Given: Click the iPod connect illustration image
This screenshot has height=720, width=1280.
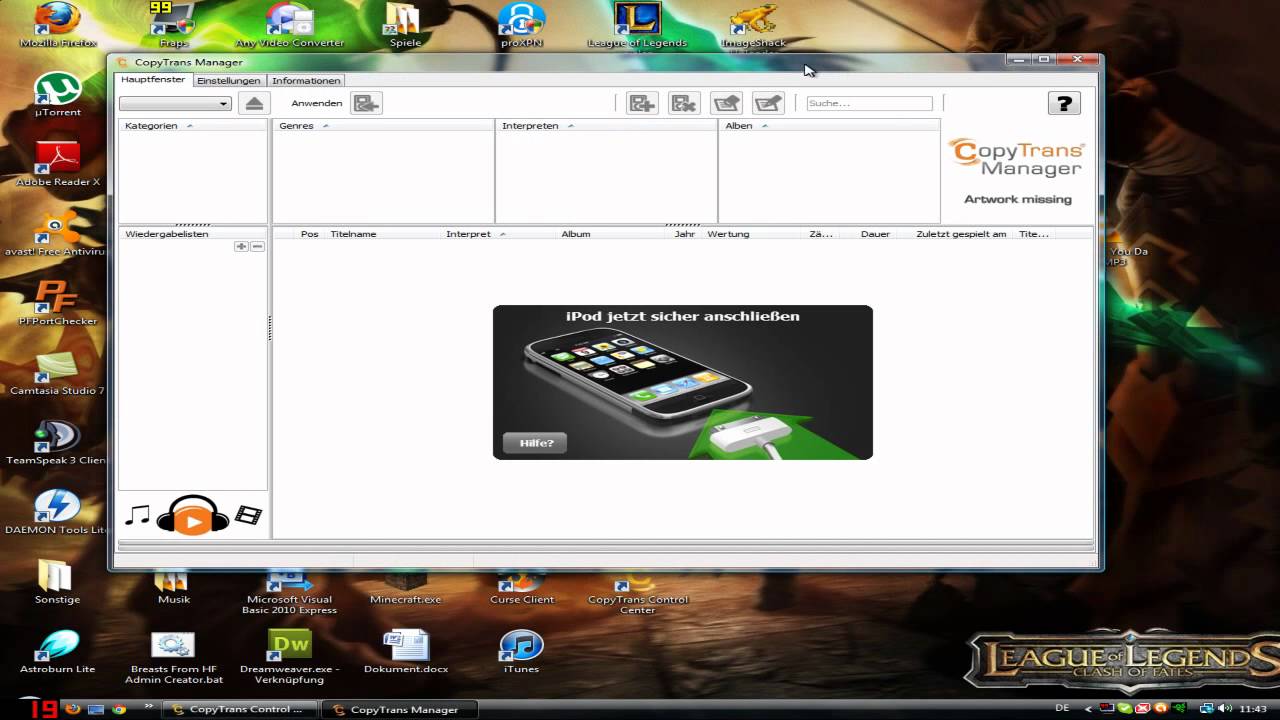Looking at the screenshot, I should 683,382.
